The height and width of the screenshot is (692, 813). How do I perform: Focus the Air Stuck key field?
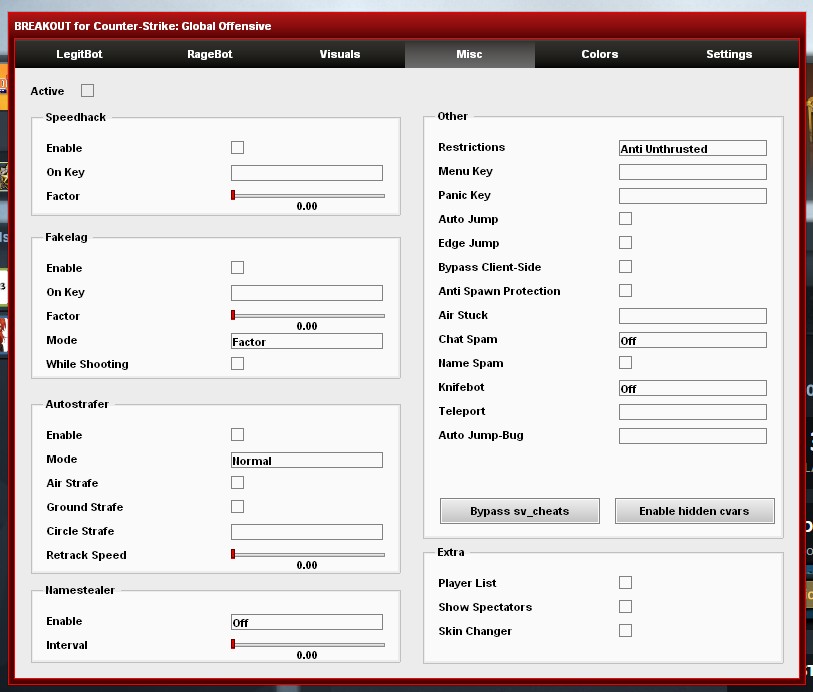click(693, 316)
